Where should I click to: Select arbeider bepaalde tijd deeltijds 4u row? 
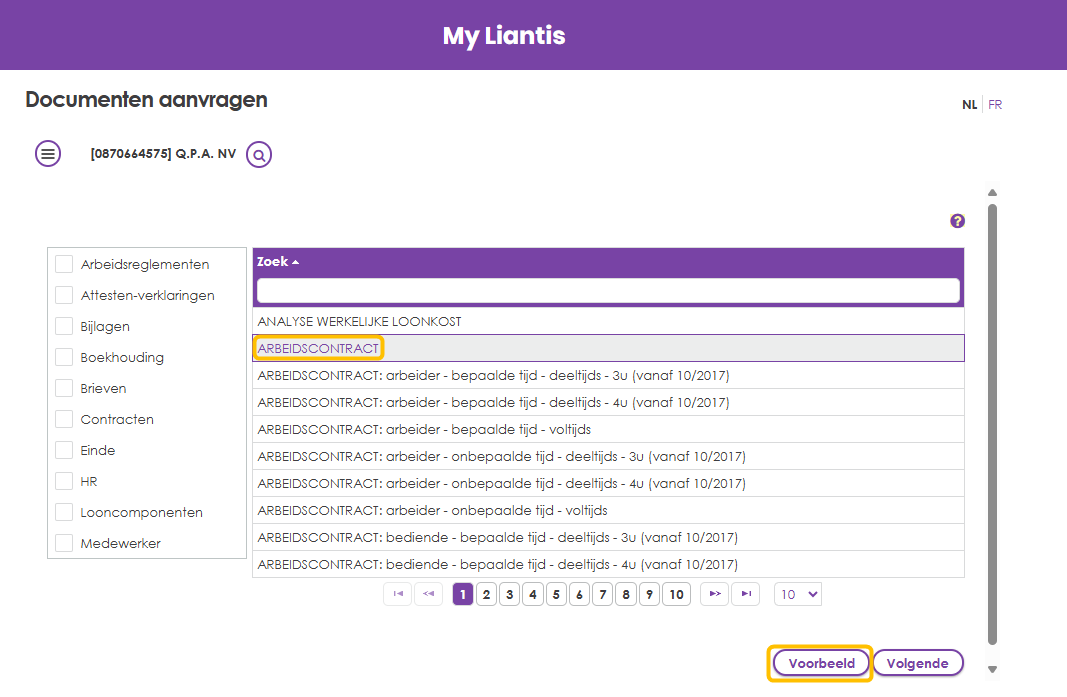point(608,402)
